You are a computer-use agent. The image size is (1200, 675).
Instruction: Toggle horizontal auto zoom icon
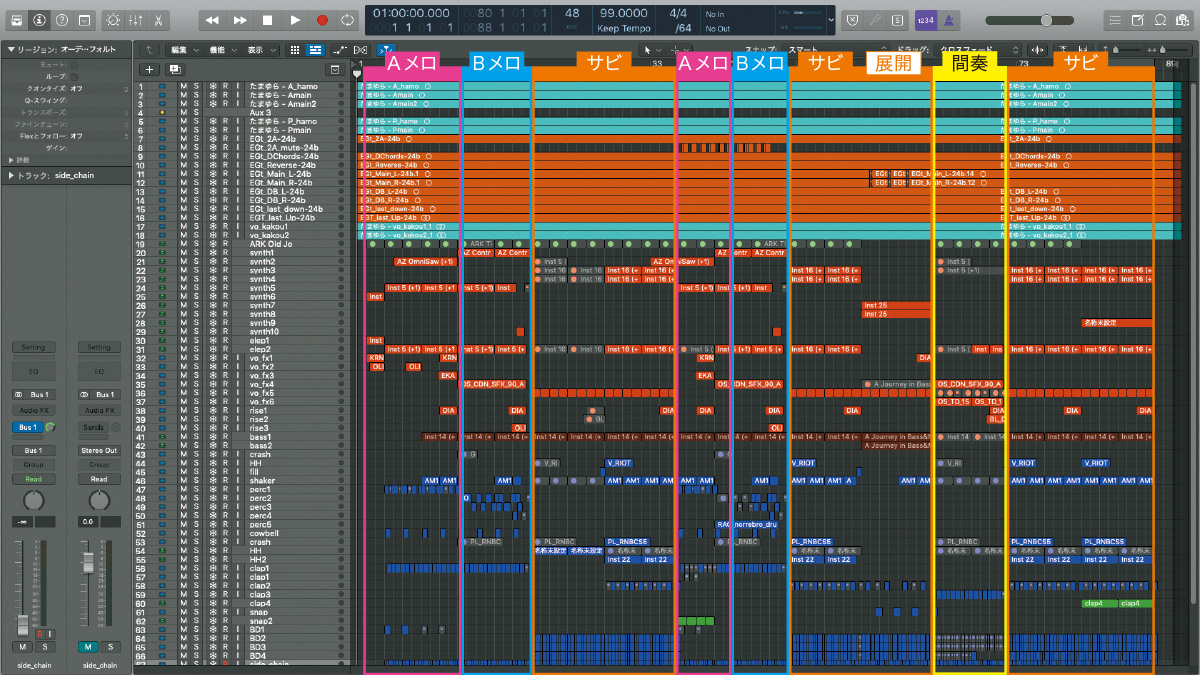[1081, 49]
